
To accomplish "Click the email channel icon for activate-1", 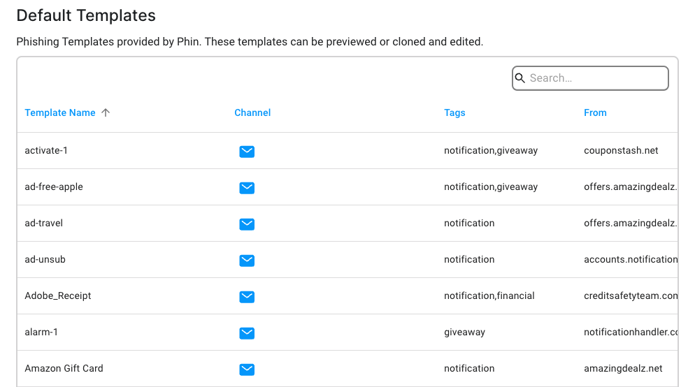I will (x=247, y=151).
